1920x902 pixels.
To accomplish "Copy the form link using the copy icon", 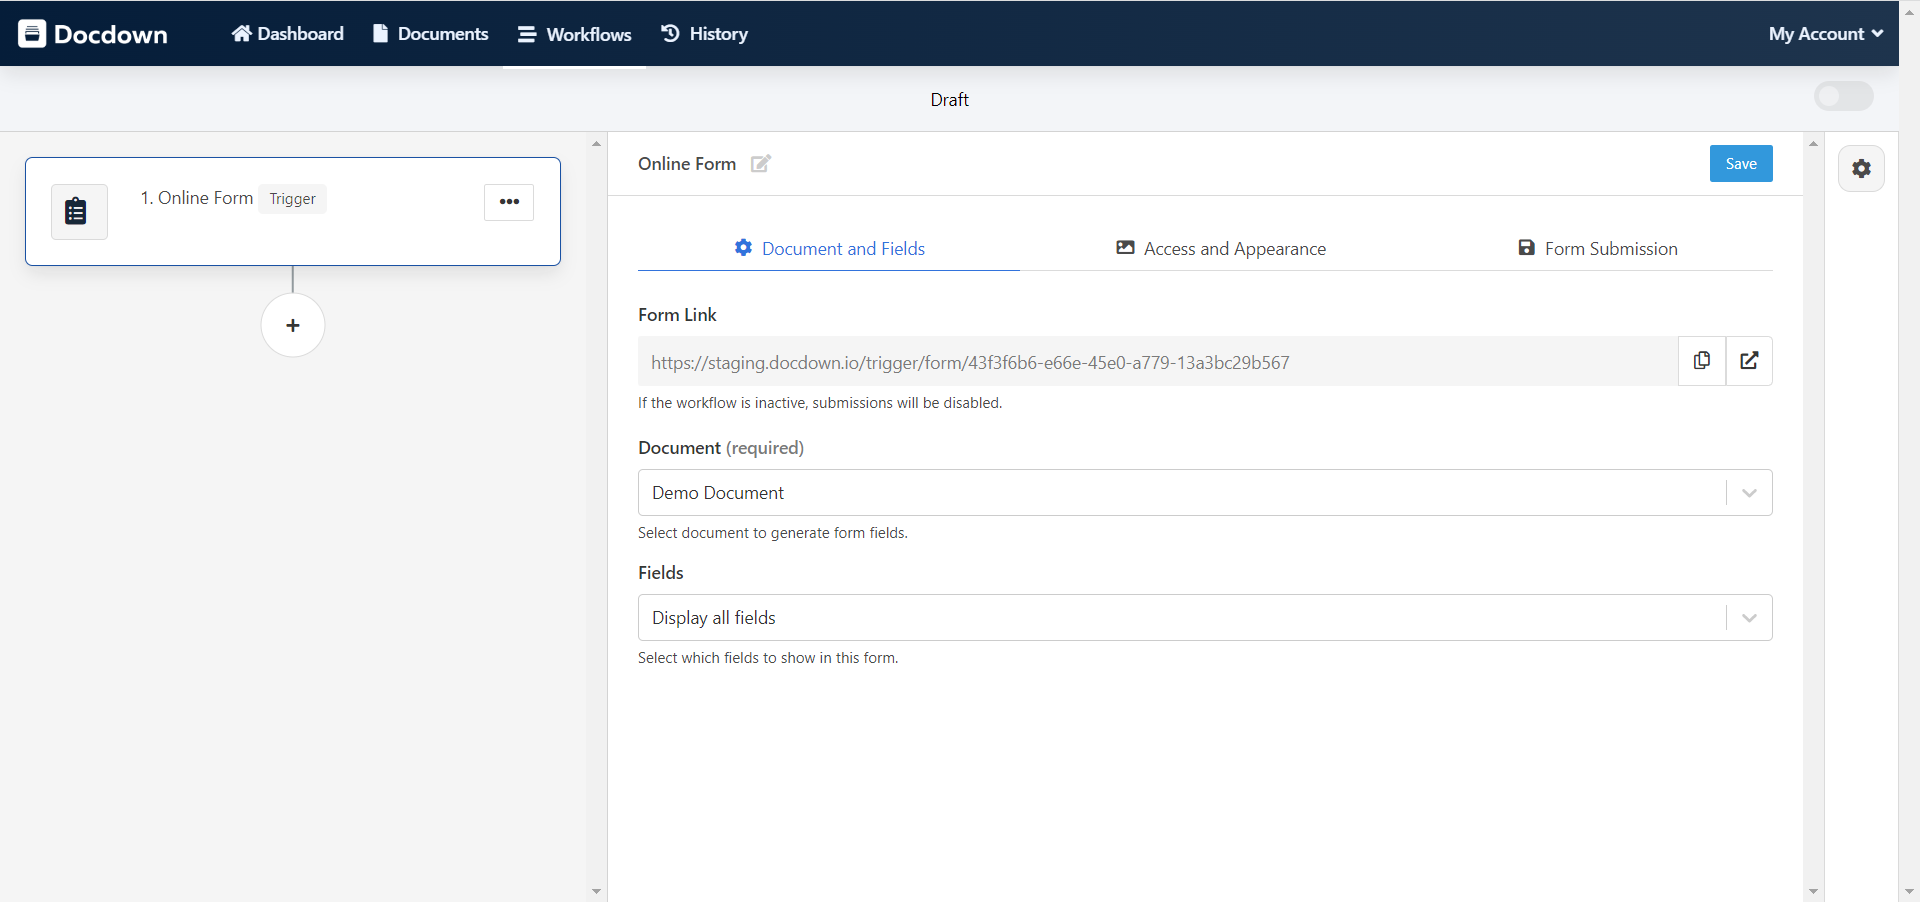I will pos(1702,360).
